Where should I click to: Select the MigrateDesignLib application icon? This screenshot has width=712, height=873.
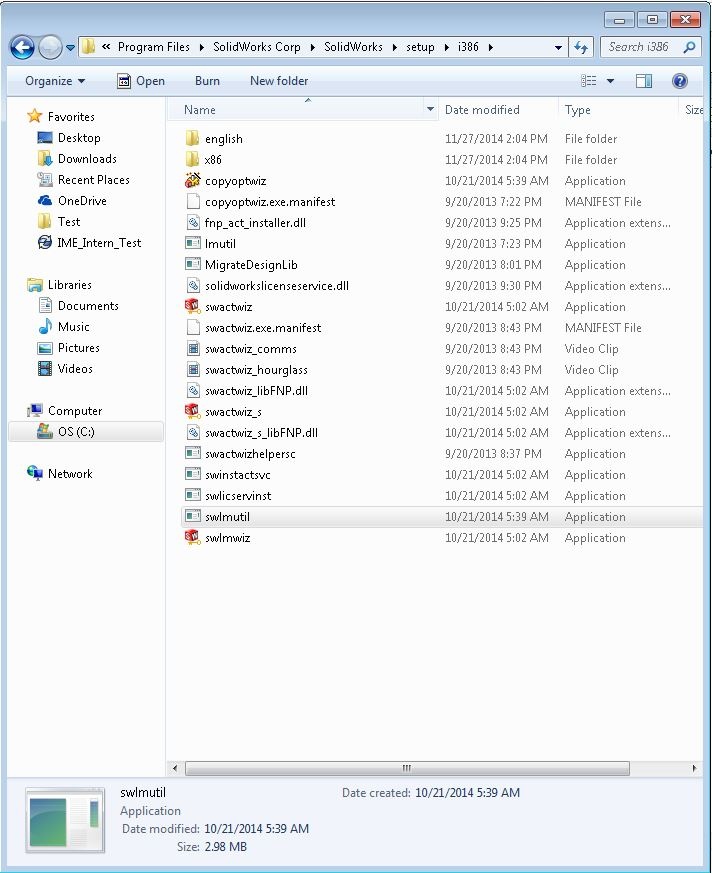click(193, 264)
